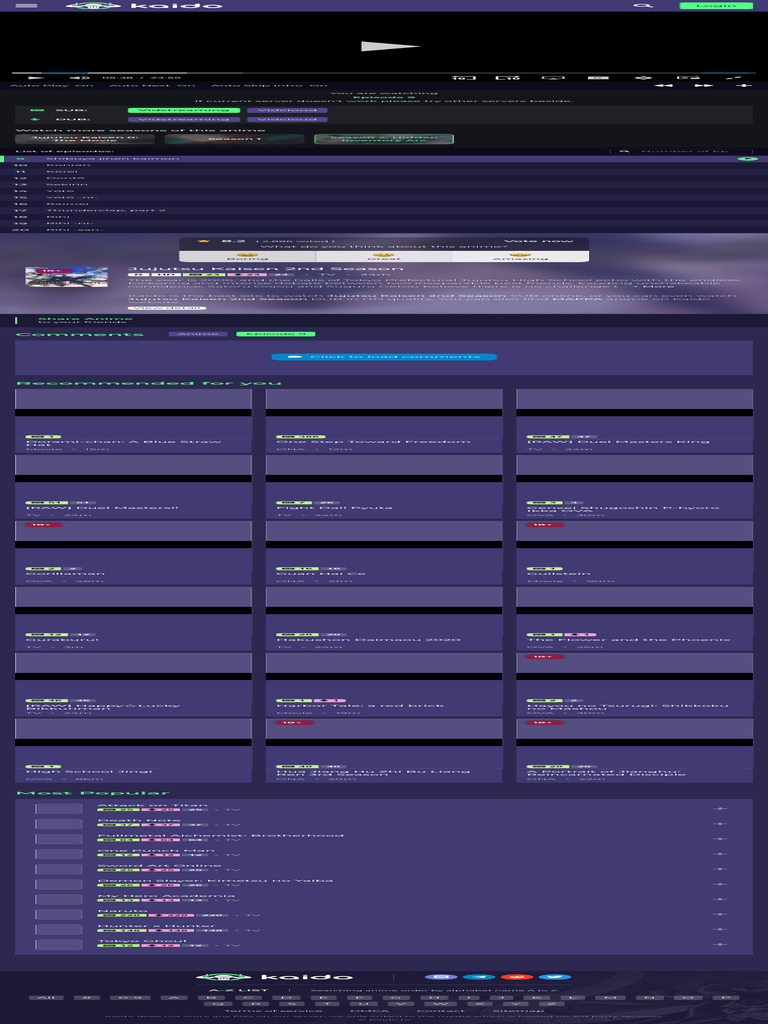This screenshot has height=1024, width=768.
Task: Rewind 10 seconds in the player
Action: 464,78
